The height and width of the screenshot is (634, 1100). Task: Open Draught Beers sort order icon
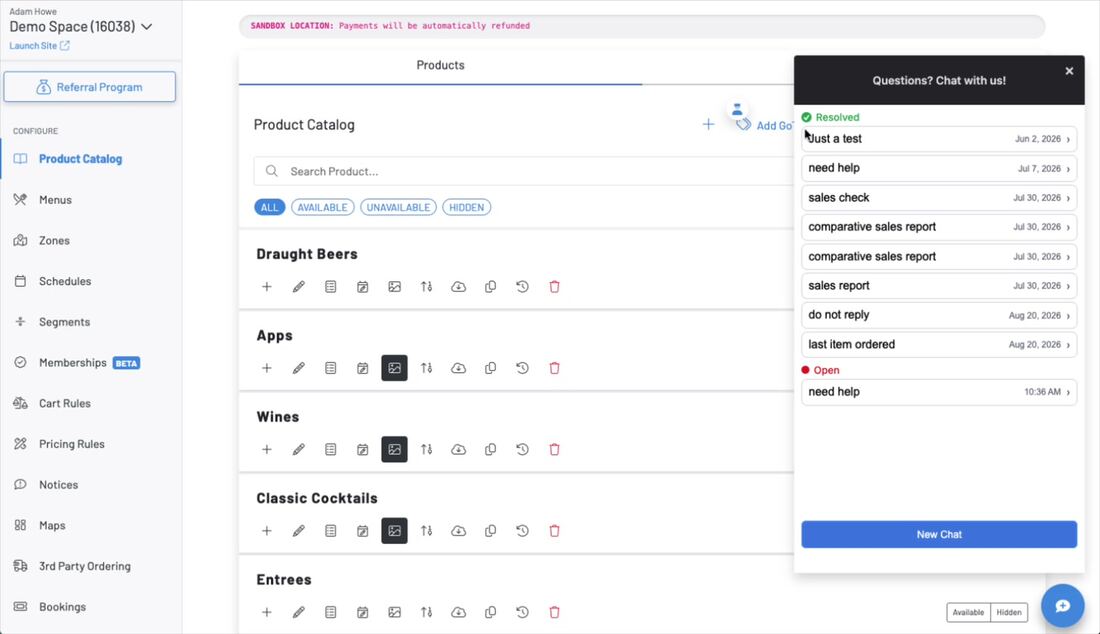[427, 286]
